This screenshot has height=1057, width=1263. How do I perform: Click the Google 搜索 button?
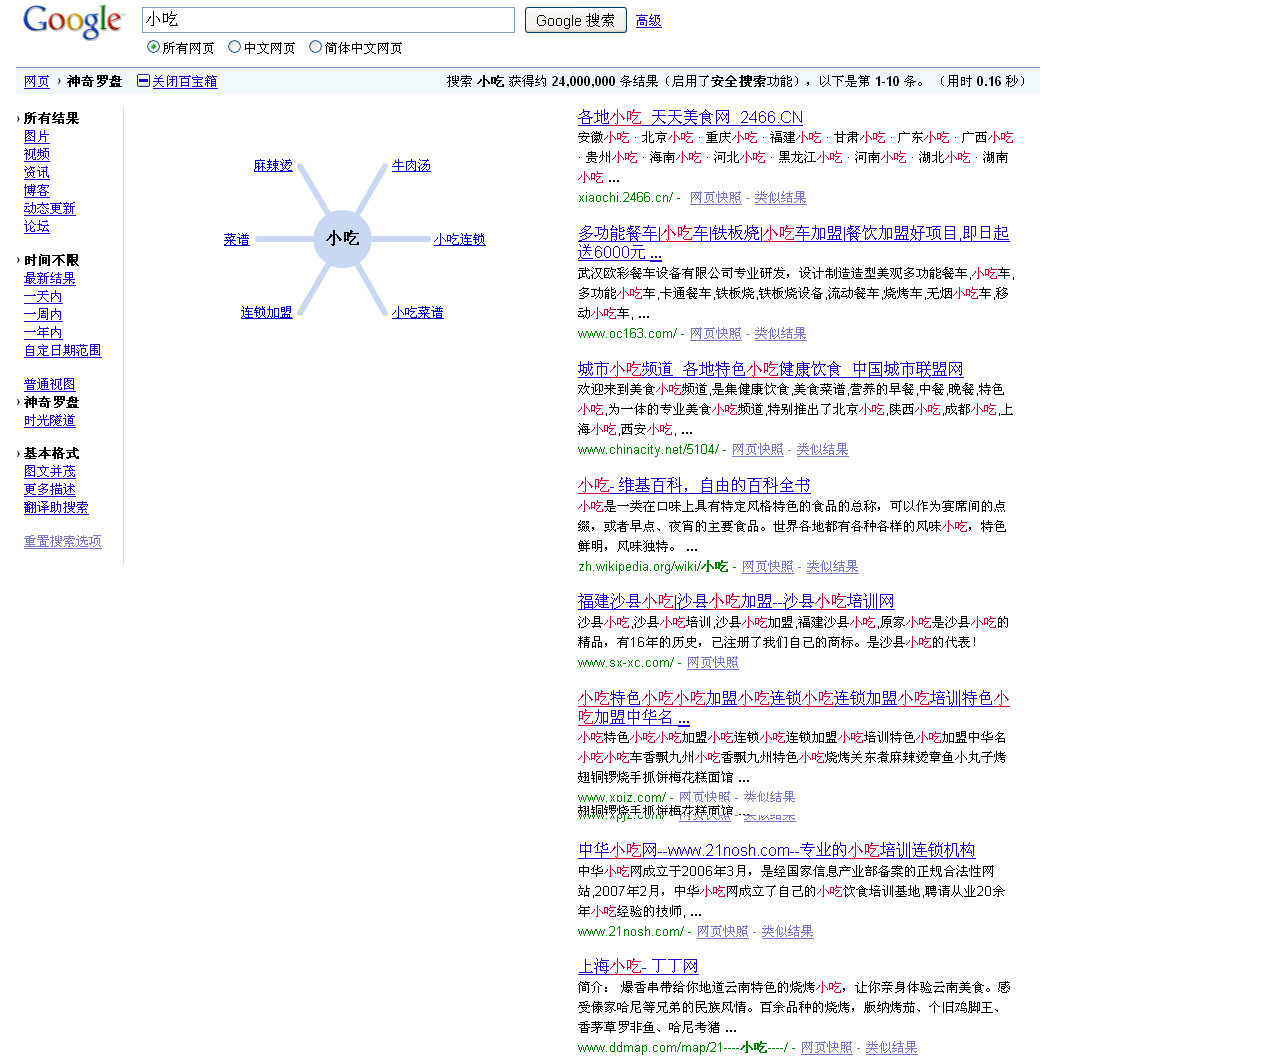(576, 20)
